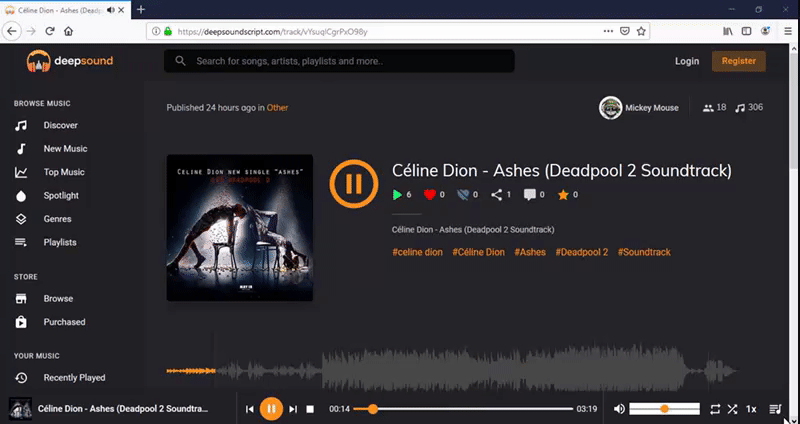This screenshot has height=424, width=800.
Task: Skip to the next track
Action: [x=293, y=409]
